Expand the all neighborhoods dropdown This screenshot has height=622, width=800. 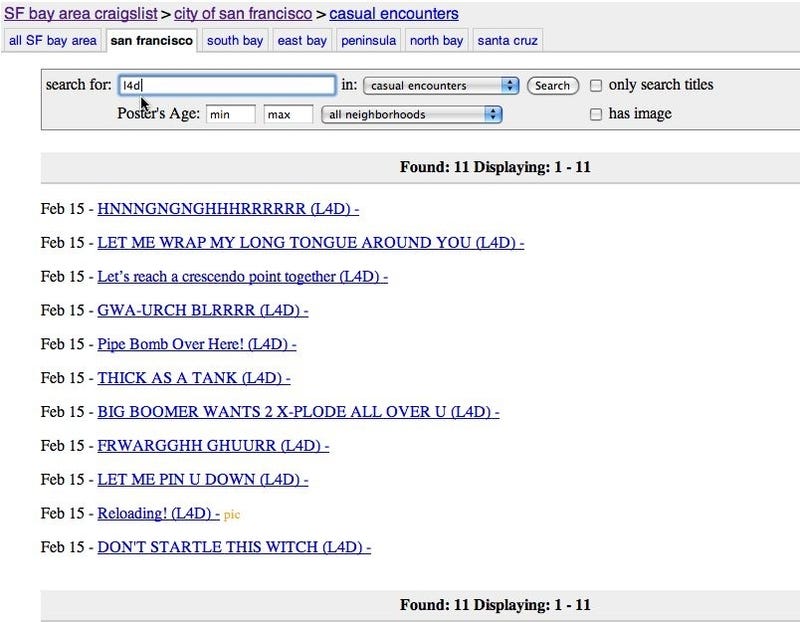point(412,114)
